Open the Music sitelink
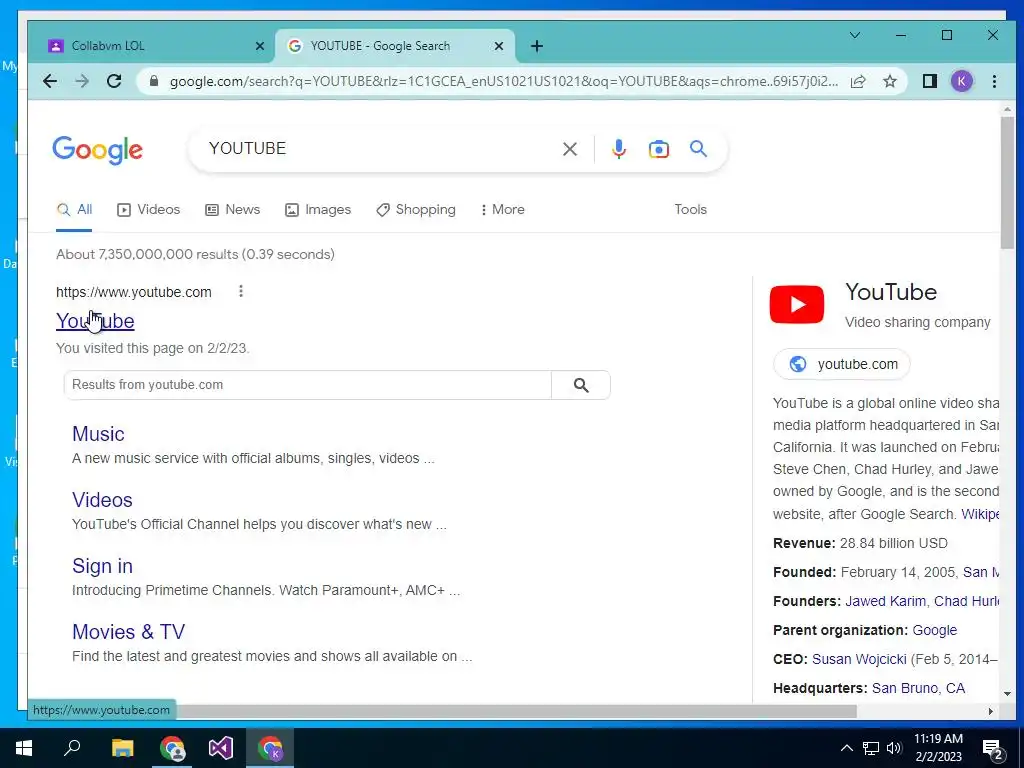The width and height of the screenshot is (1024, 768). 98,434
